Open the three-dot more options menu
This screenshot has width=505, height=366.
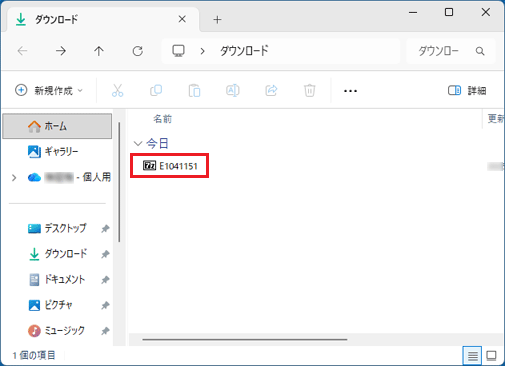pyautogui.click(x=350, y=91)
